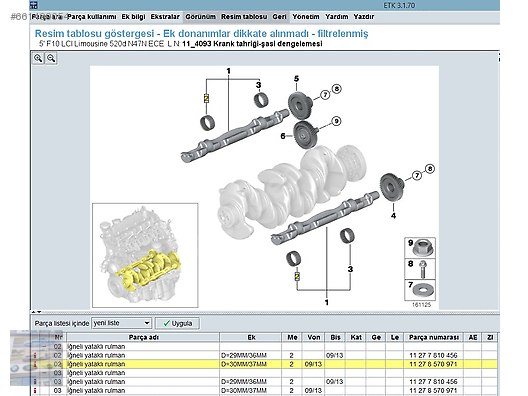The height and width of the screenshot is (396, 528).
Task: Select the highlighted row 11 27 8 570 971
Action: pyautogui.click(x=265, y=364)
